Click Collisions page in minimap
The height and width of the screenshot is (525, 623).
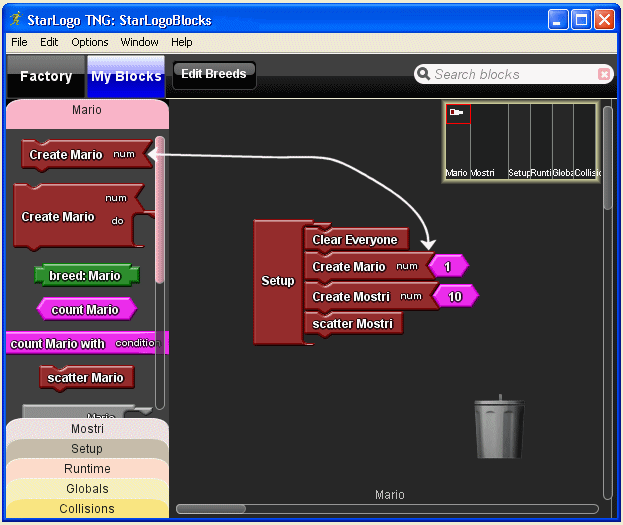click(x=585, y=141)
